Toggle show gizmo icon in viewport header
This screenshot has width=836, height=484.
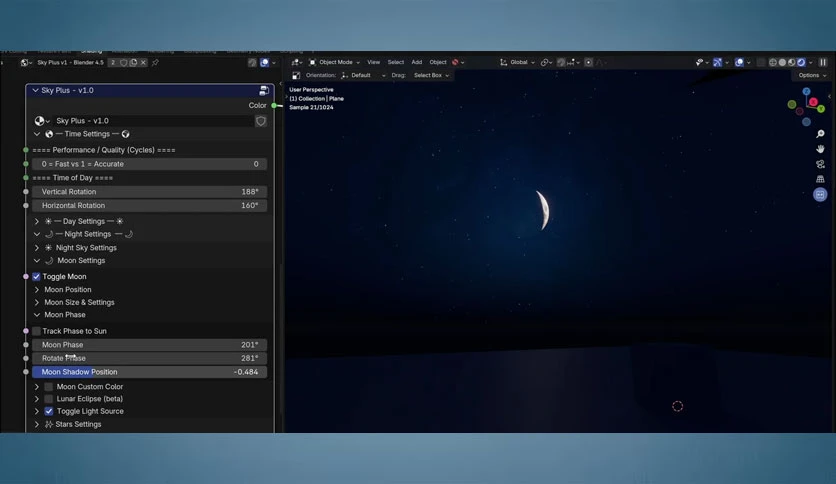(x=718, y=62)
